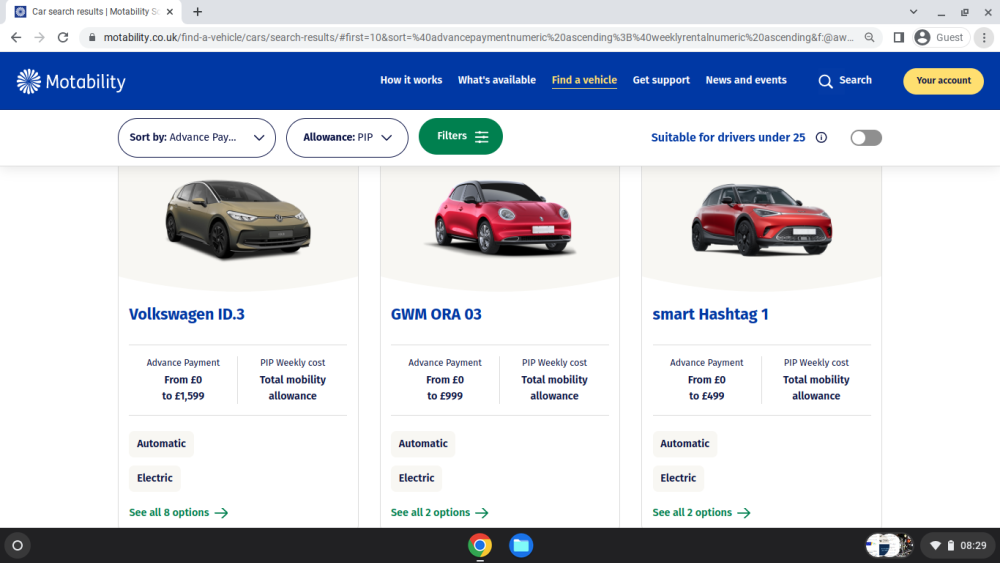Open the holding space preview in the shelf
This screenshot has width=1000, height=563.
[x=890, y=545]
